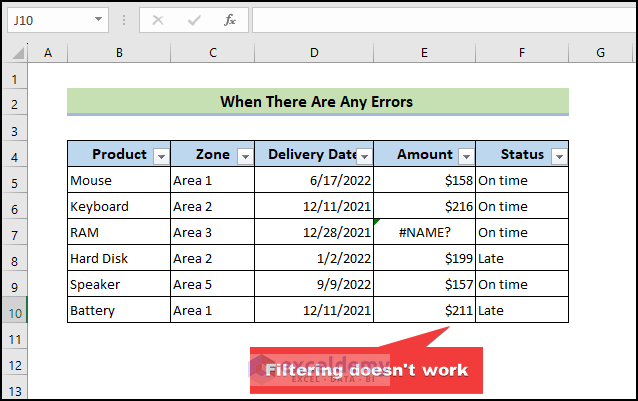
Task: Click the green error indicator on #NAME? cell
Action: (x=377, y=222)
